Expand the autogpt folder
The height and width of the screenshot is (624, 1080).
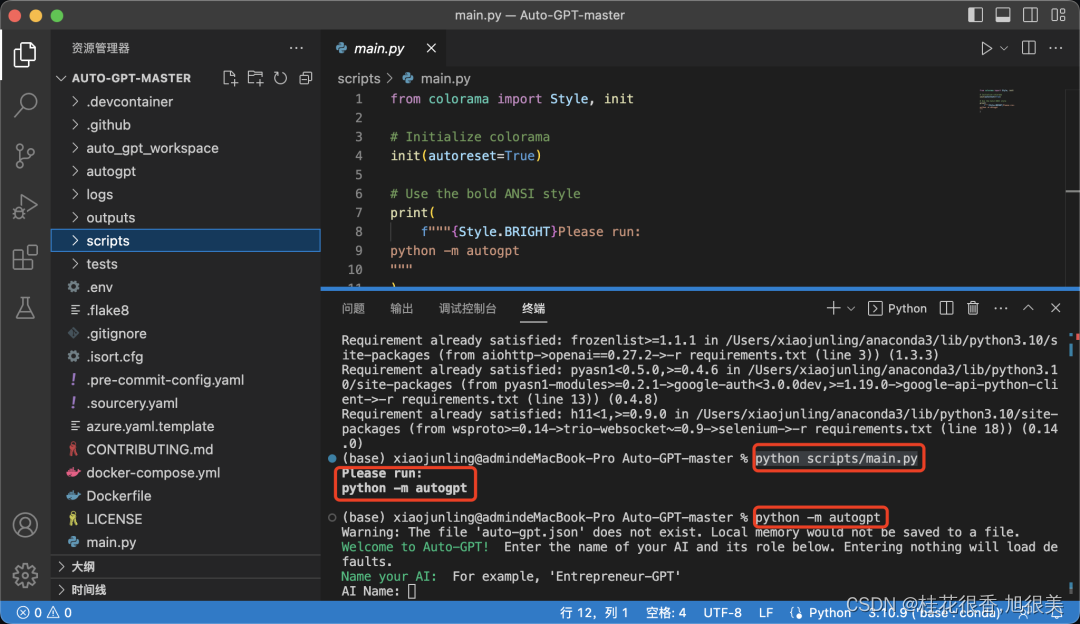pyautogui.click(x=186, y=171)
